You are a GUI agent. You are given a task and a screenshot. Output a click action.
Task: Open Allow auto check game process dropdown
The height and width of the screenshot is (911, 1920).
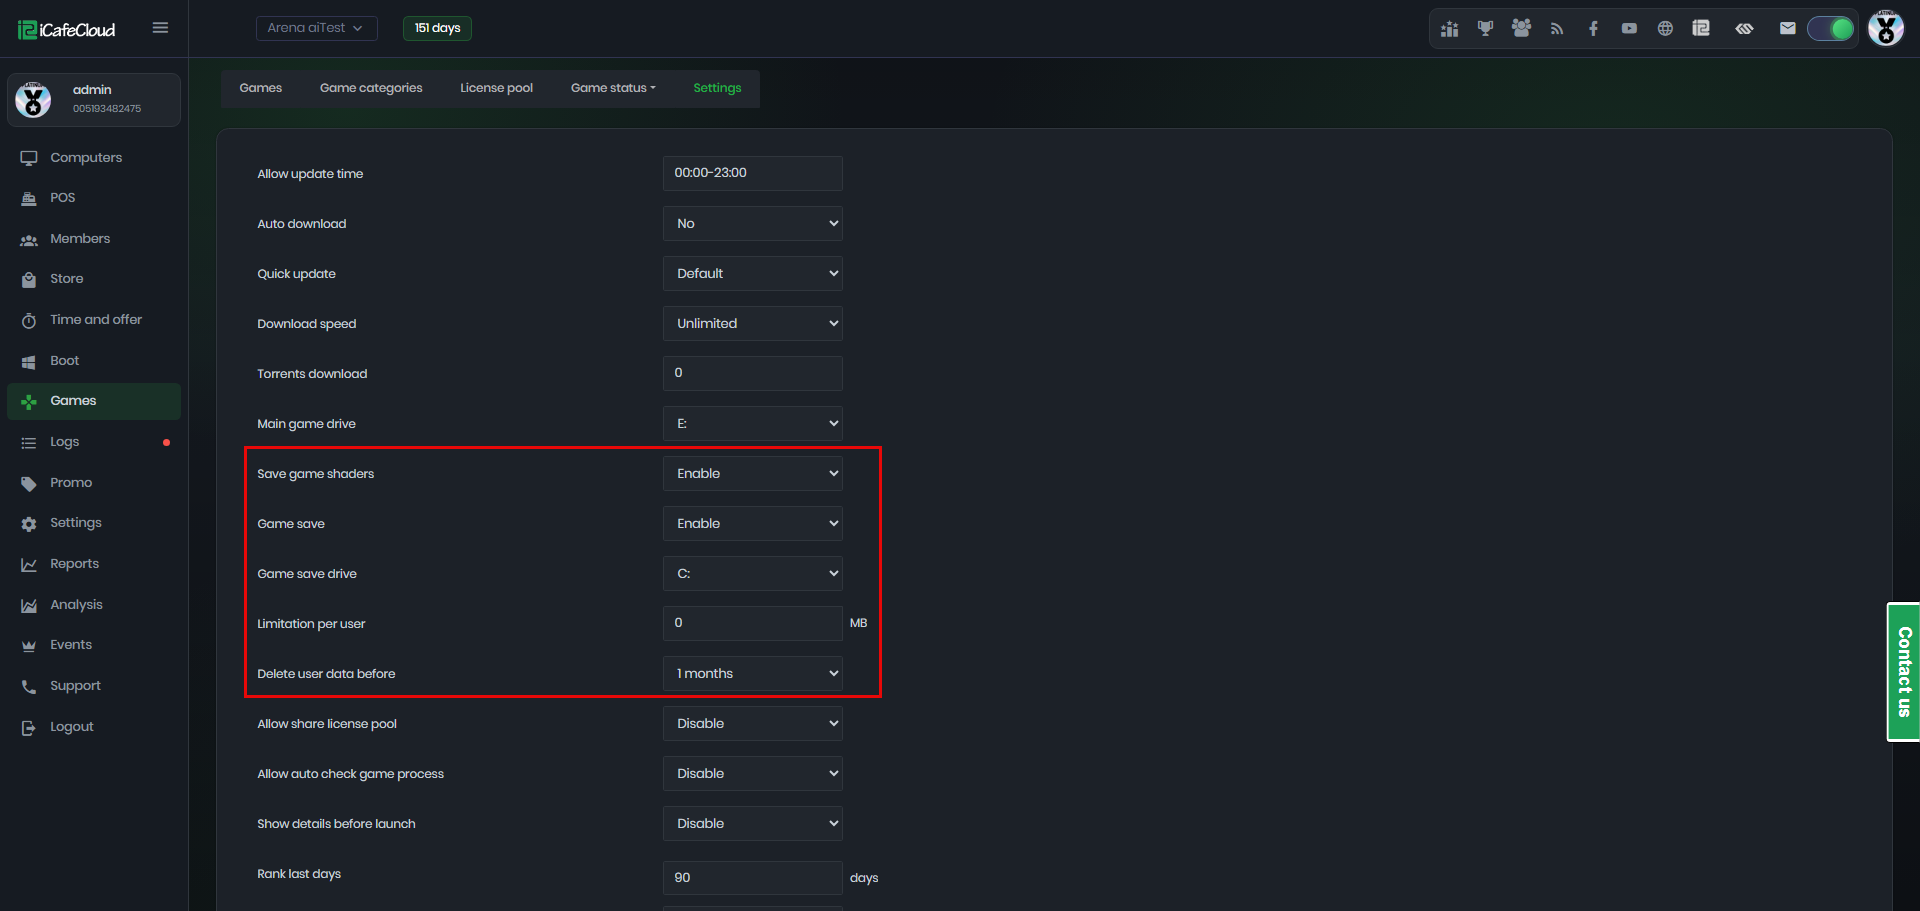(x=752, y=774)
